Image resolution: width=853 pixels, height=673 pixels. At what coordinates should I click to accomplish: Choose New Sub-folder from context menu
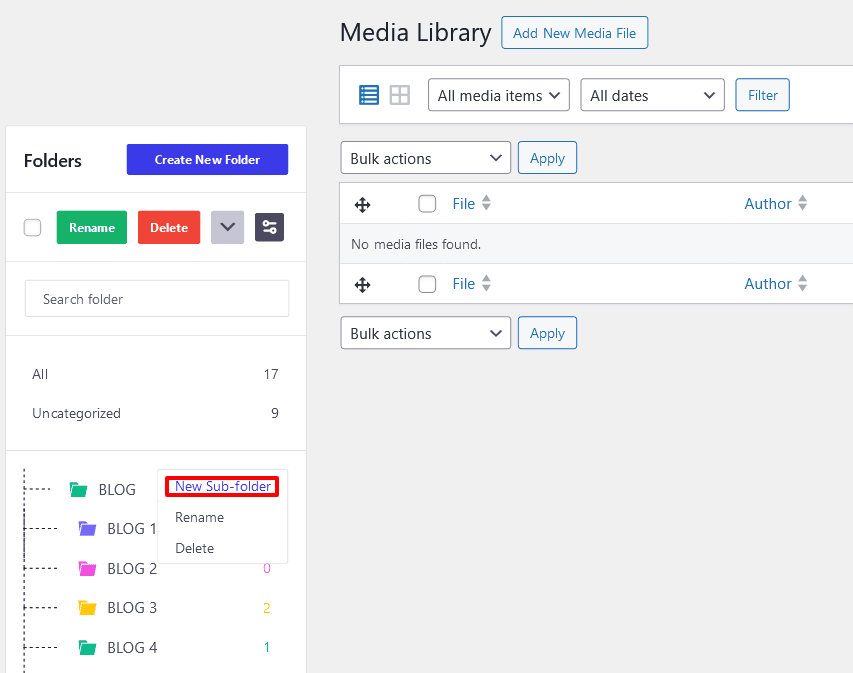tap(222, 486)
